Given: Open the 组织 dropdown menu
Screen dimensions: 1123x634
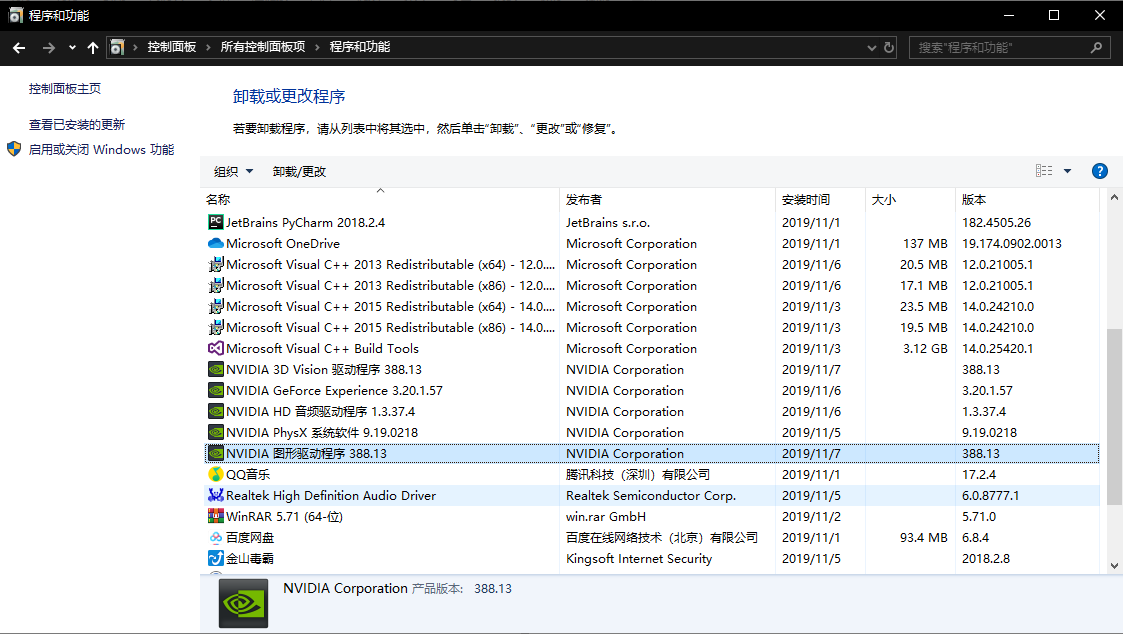Looking at the screenshot, I should pyautogui.click(x=233, y=171).
